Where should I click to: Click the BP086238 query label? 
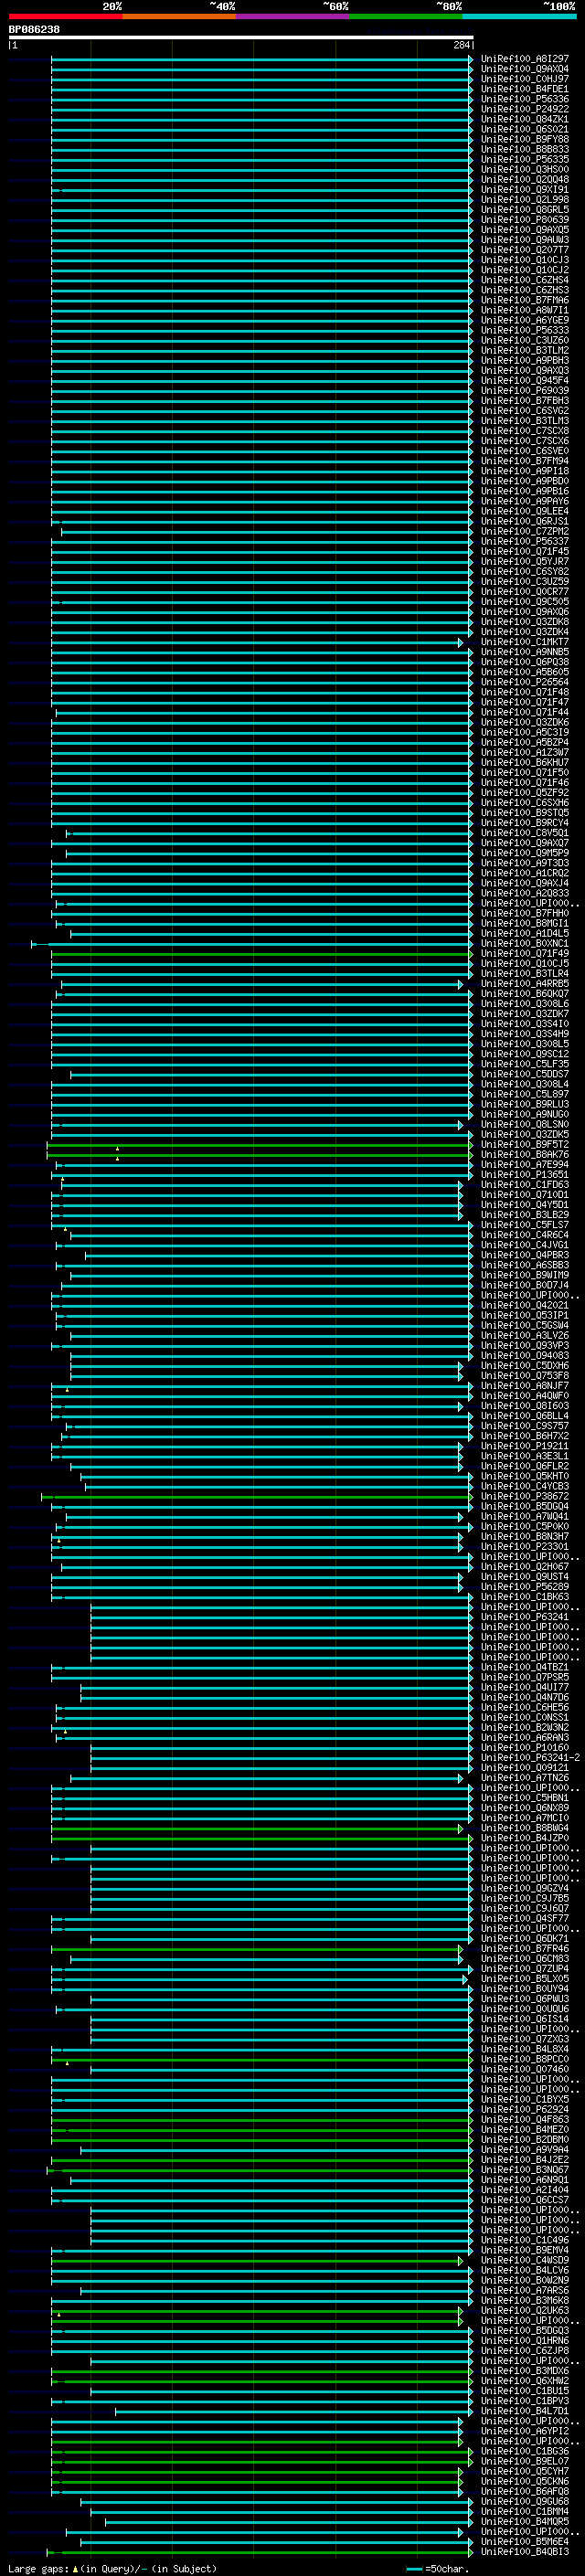tap(34, 30)
